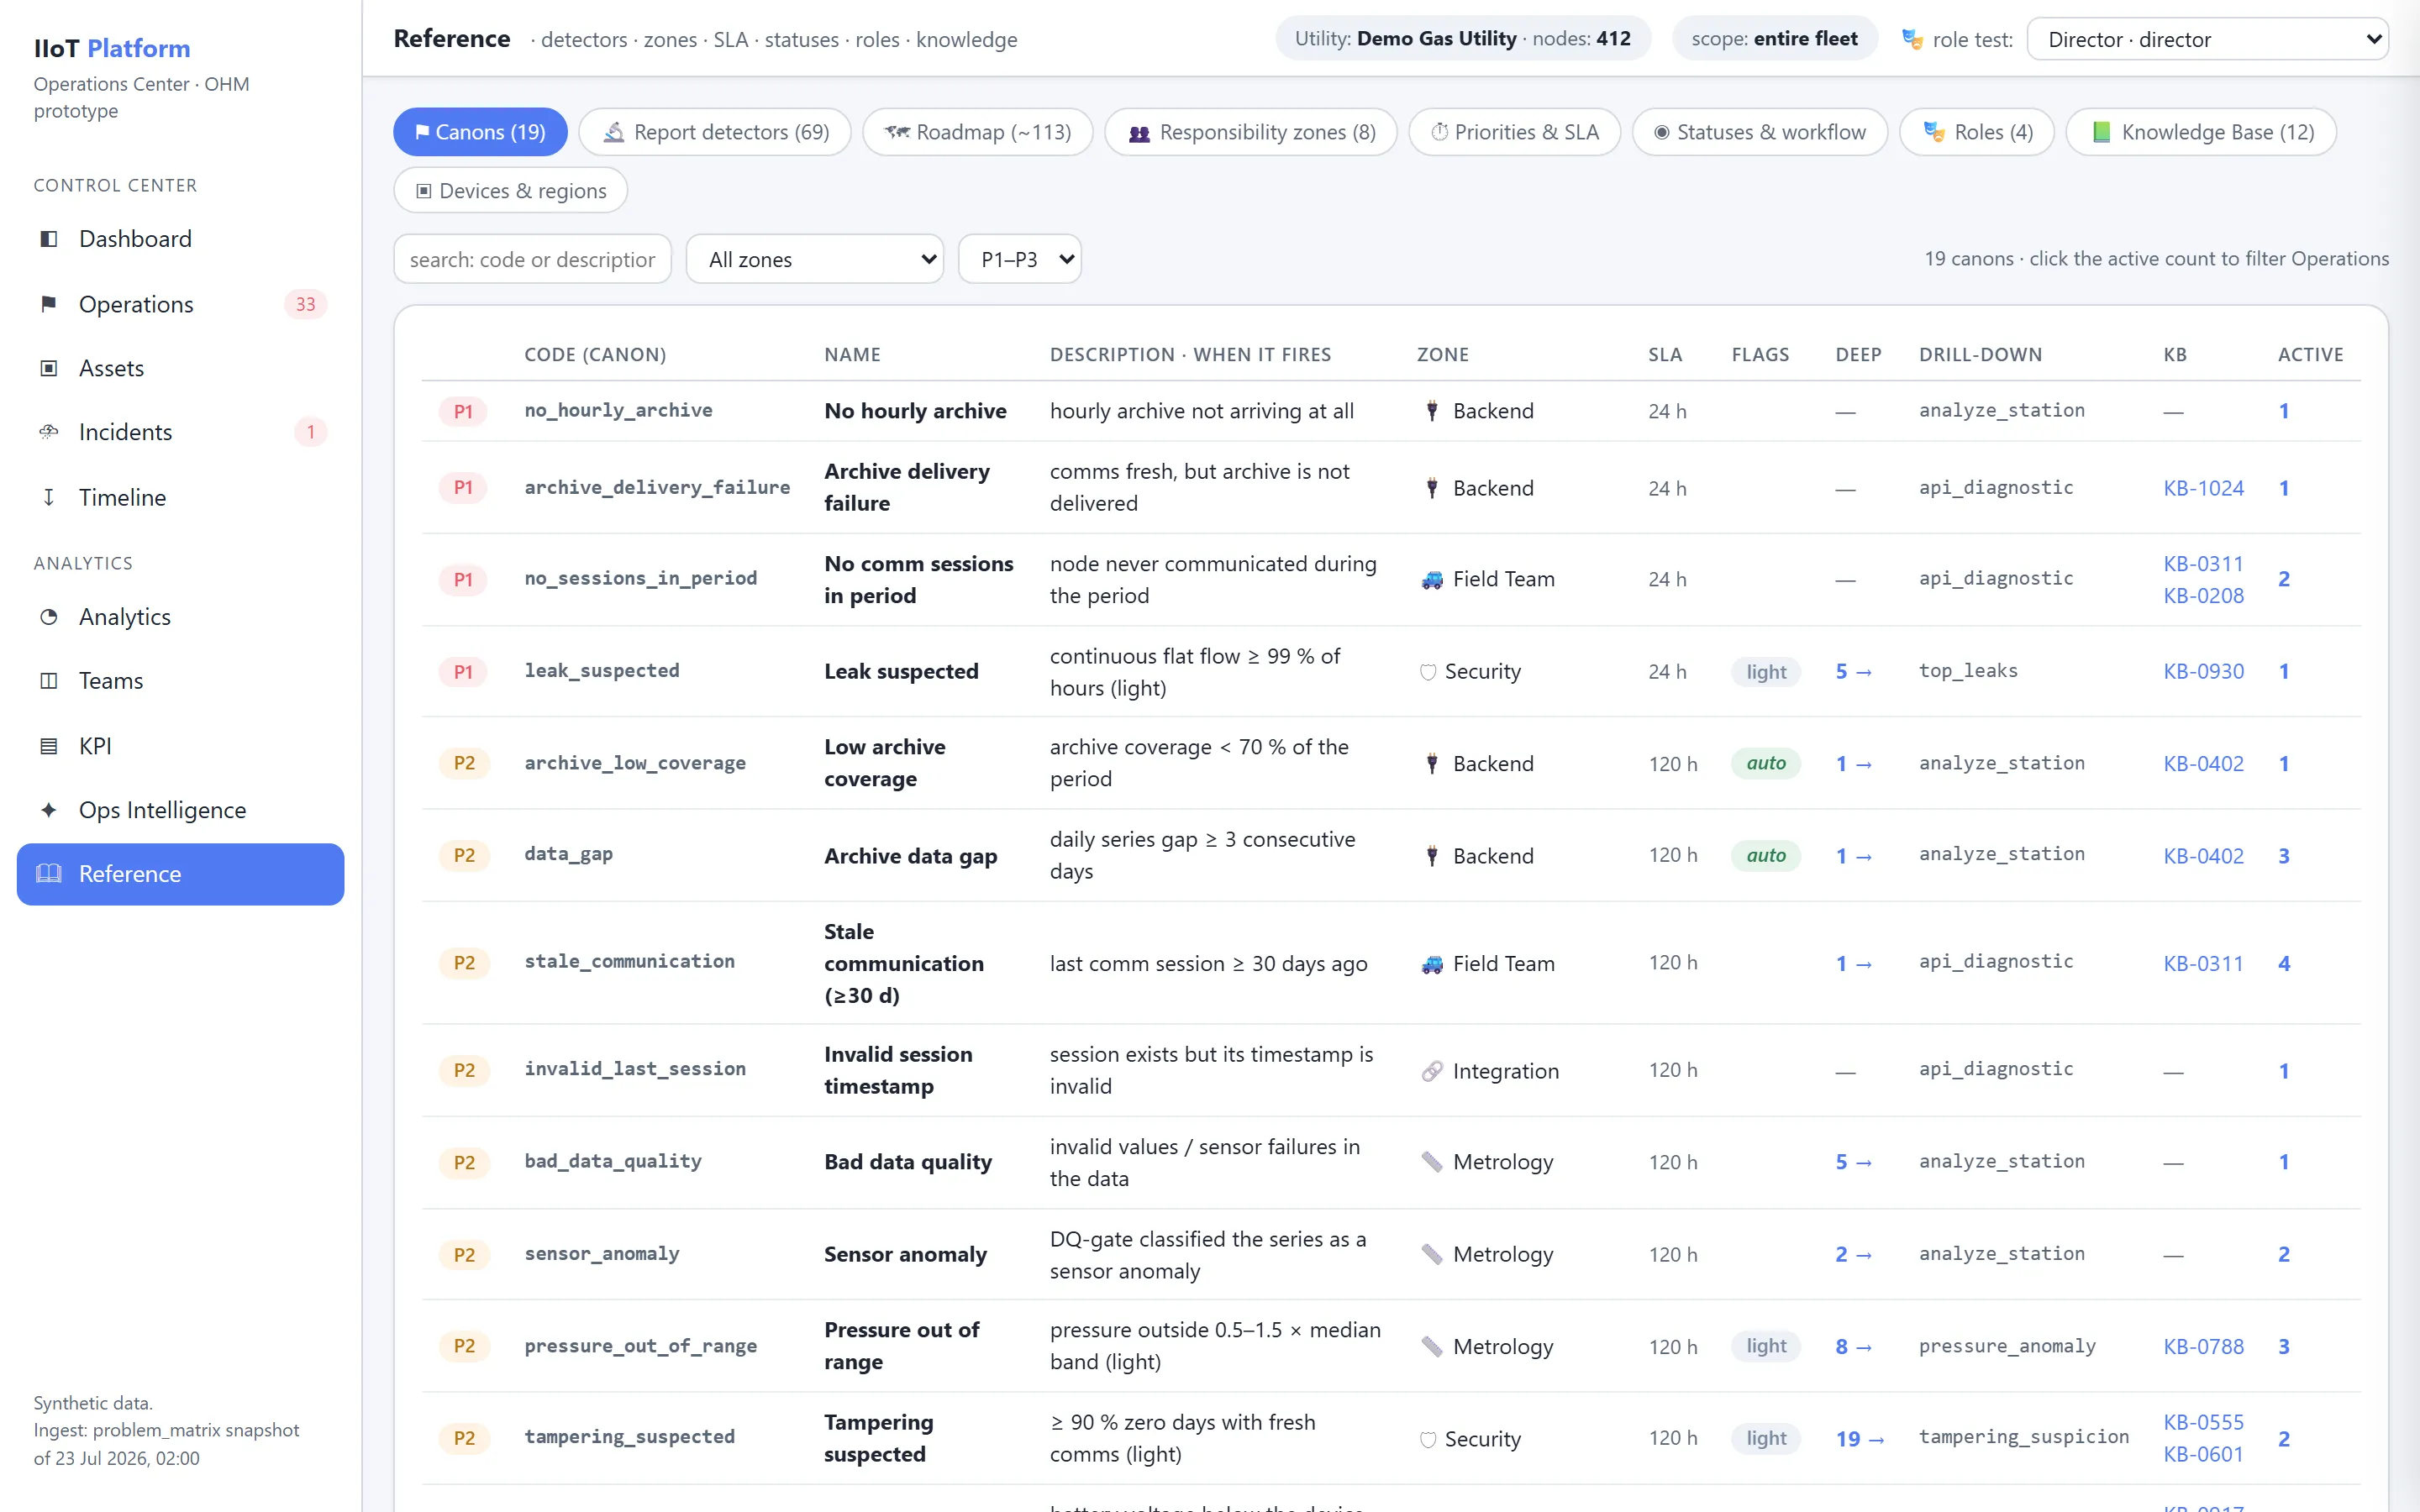Click top_leaks drill-down text
Screen dimensions: 2420x1512
click(x=1967, y=671)
